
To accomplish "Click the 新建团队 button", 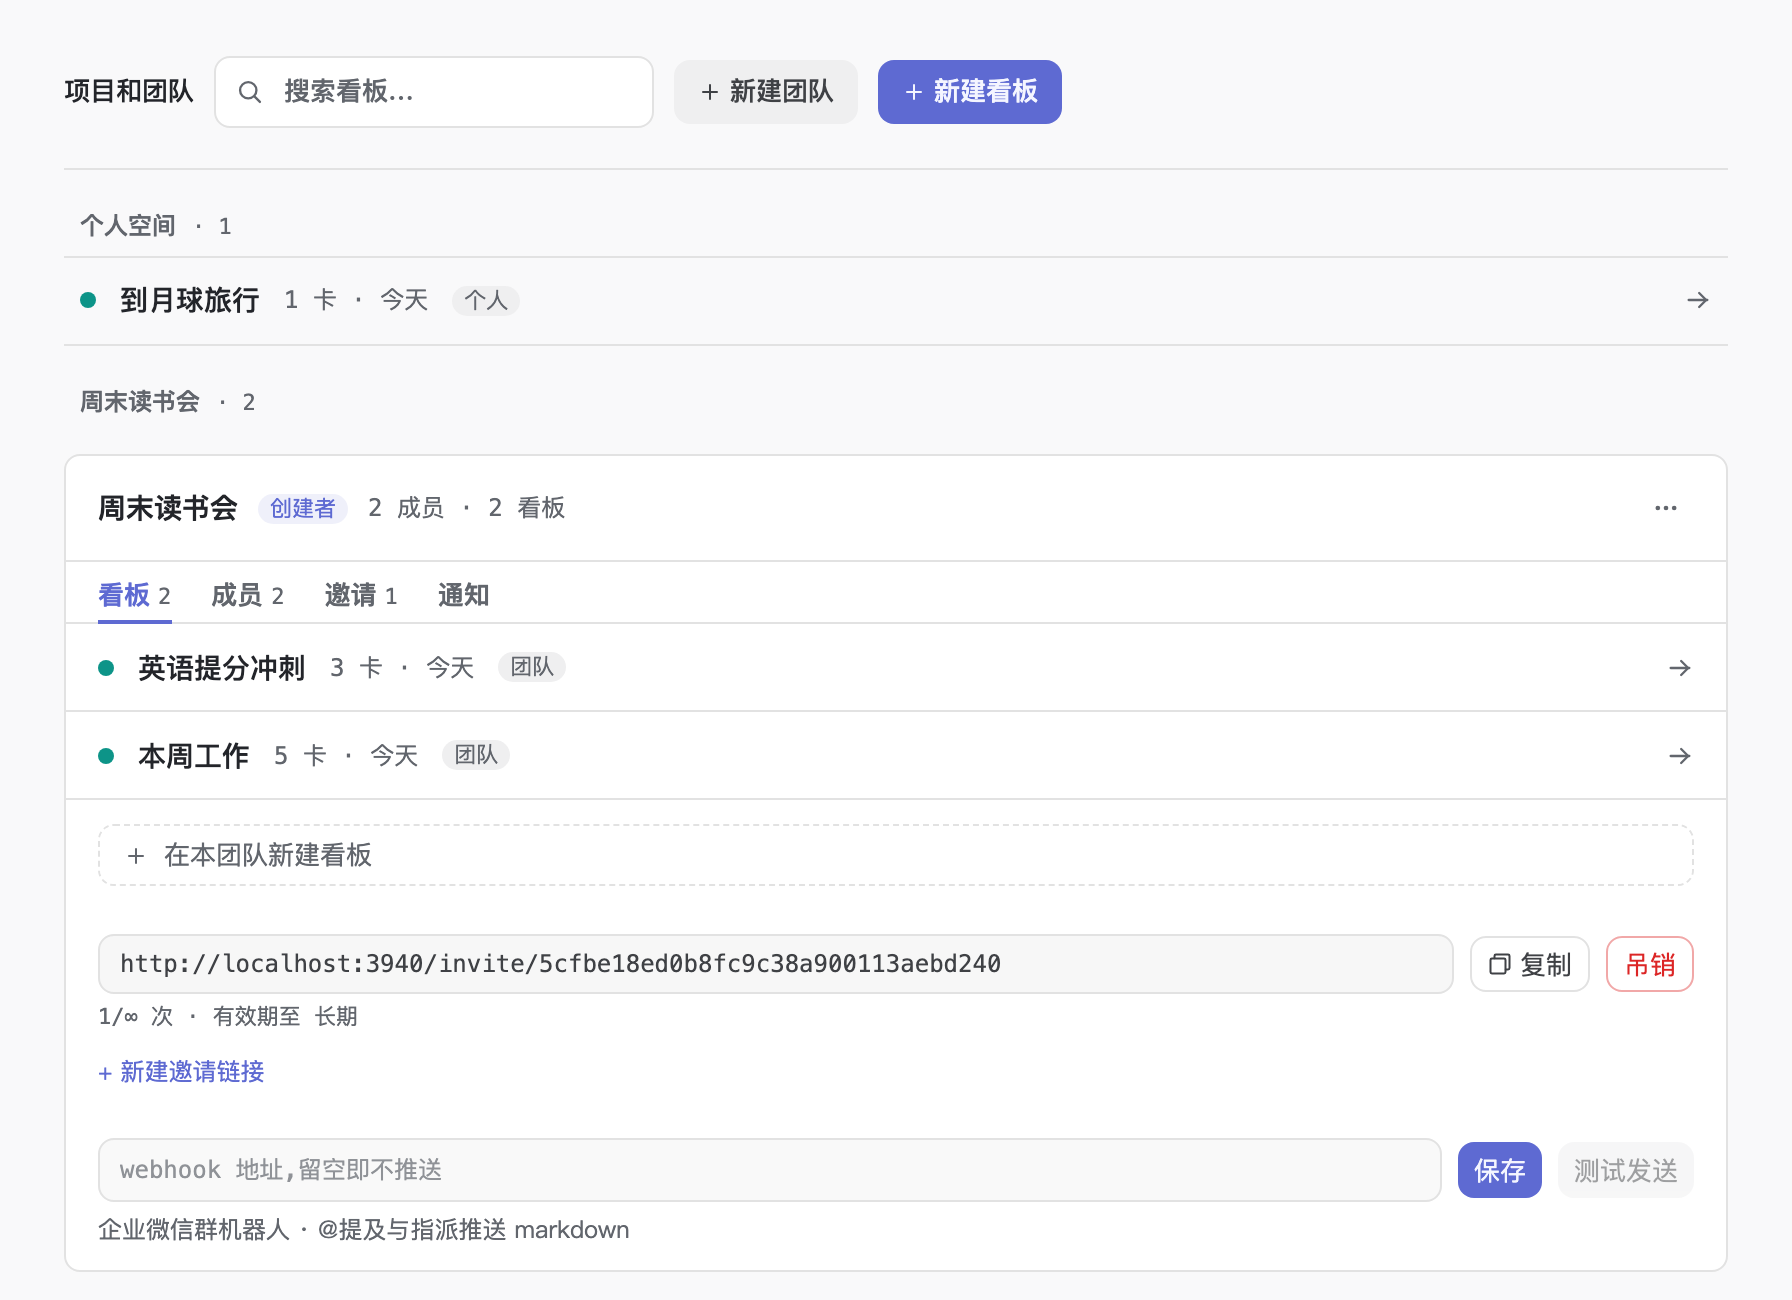I will [x=766, y=92].
